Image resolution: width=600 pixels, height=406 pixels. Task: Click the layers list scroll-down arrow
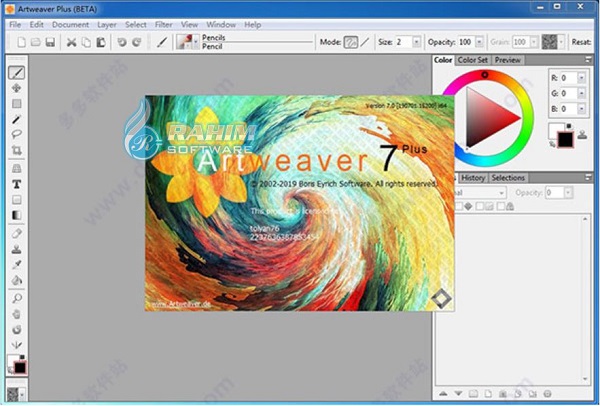pos(585,379)
